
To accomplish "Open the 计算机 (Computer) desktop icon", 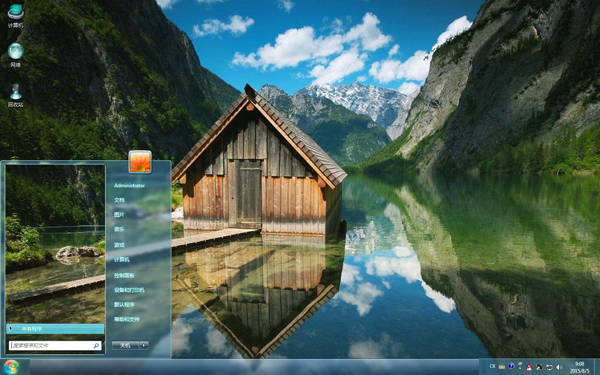I will [x=15, y=15].
